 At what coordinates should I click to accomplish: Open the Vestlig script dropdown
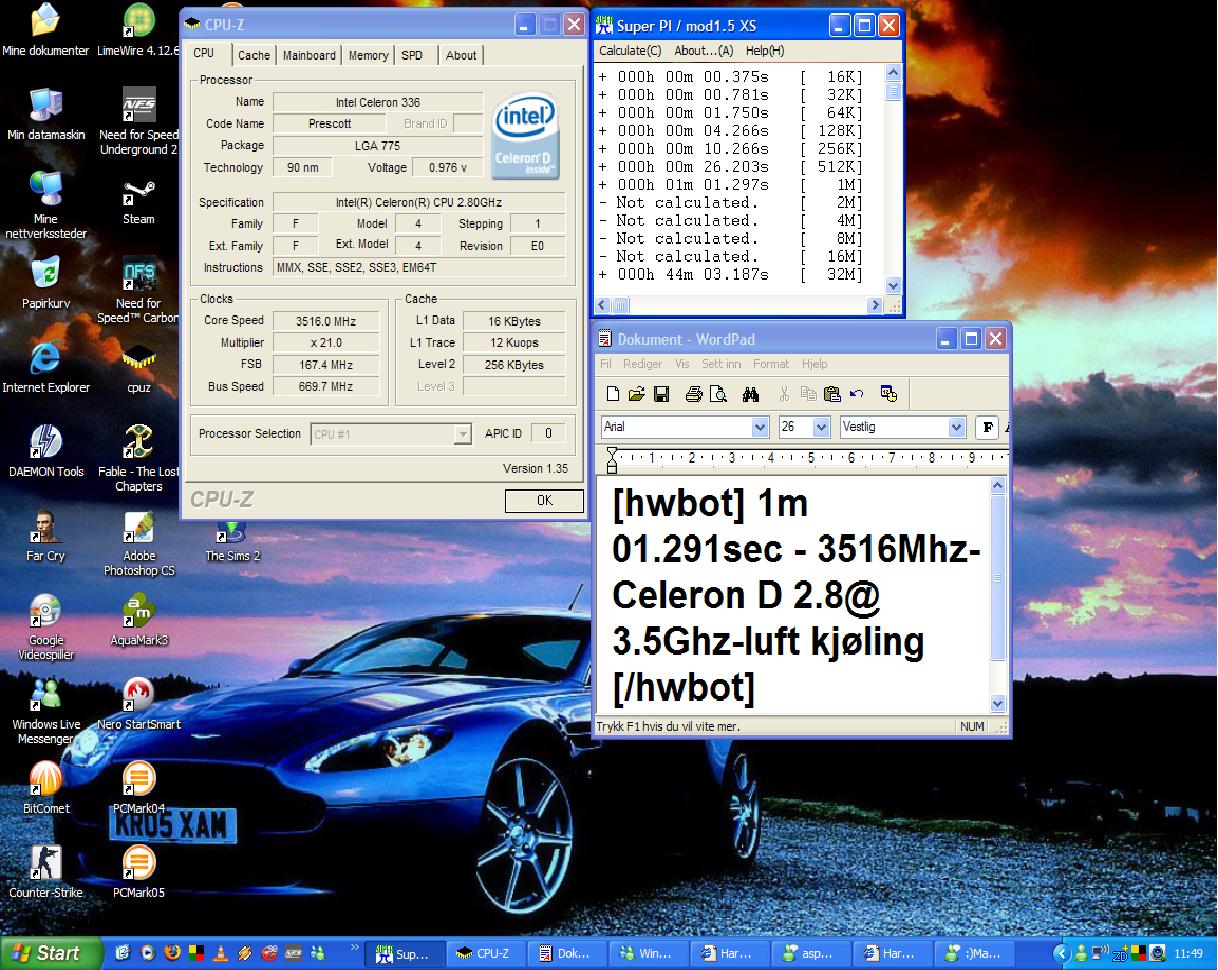pyautogui.click(x=956, y=427)
